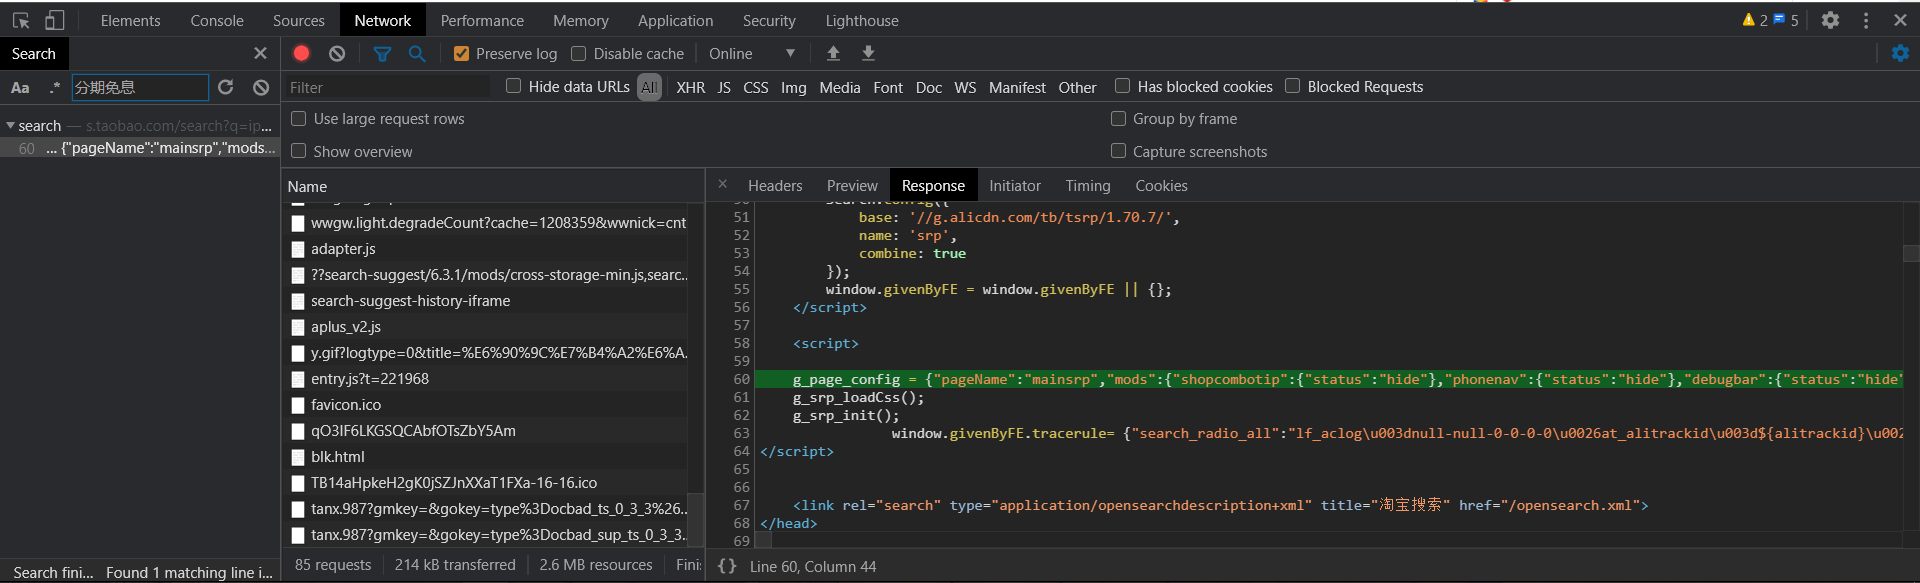This screenshot has width=1920, height=583.
Task: Click the network Filter text field
Action: (386, 88)
